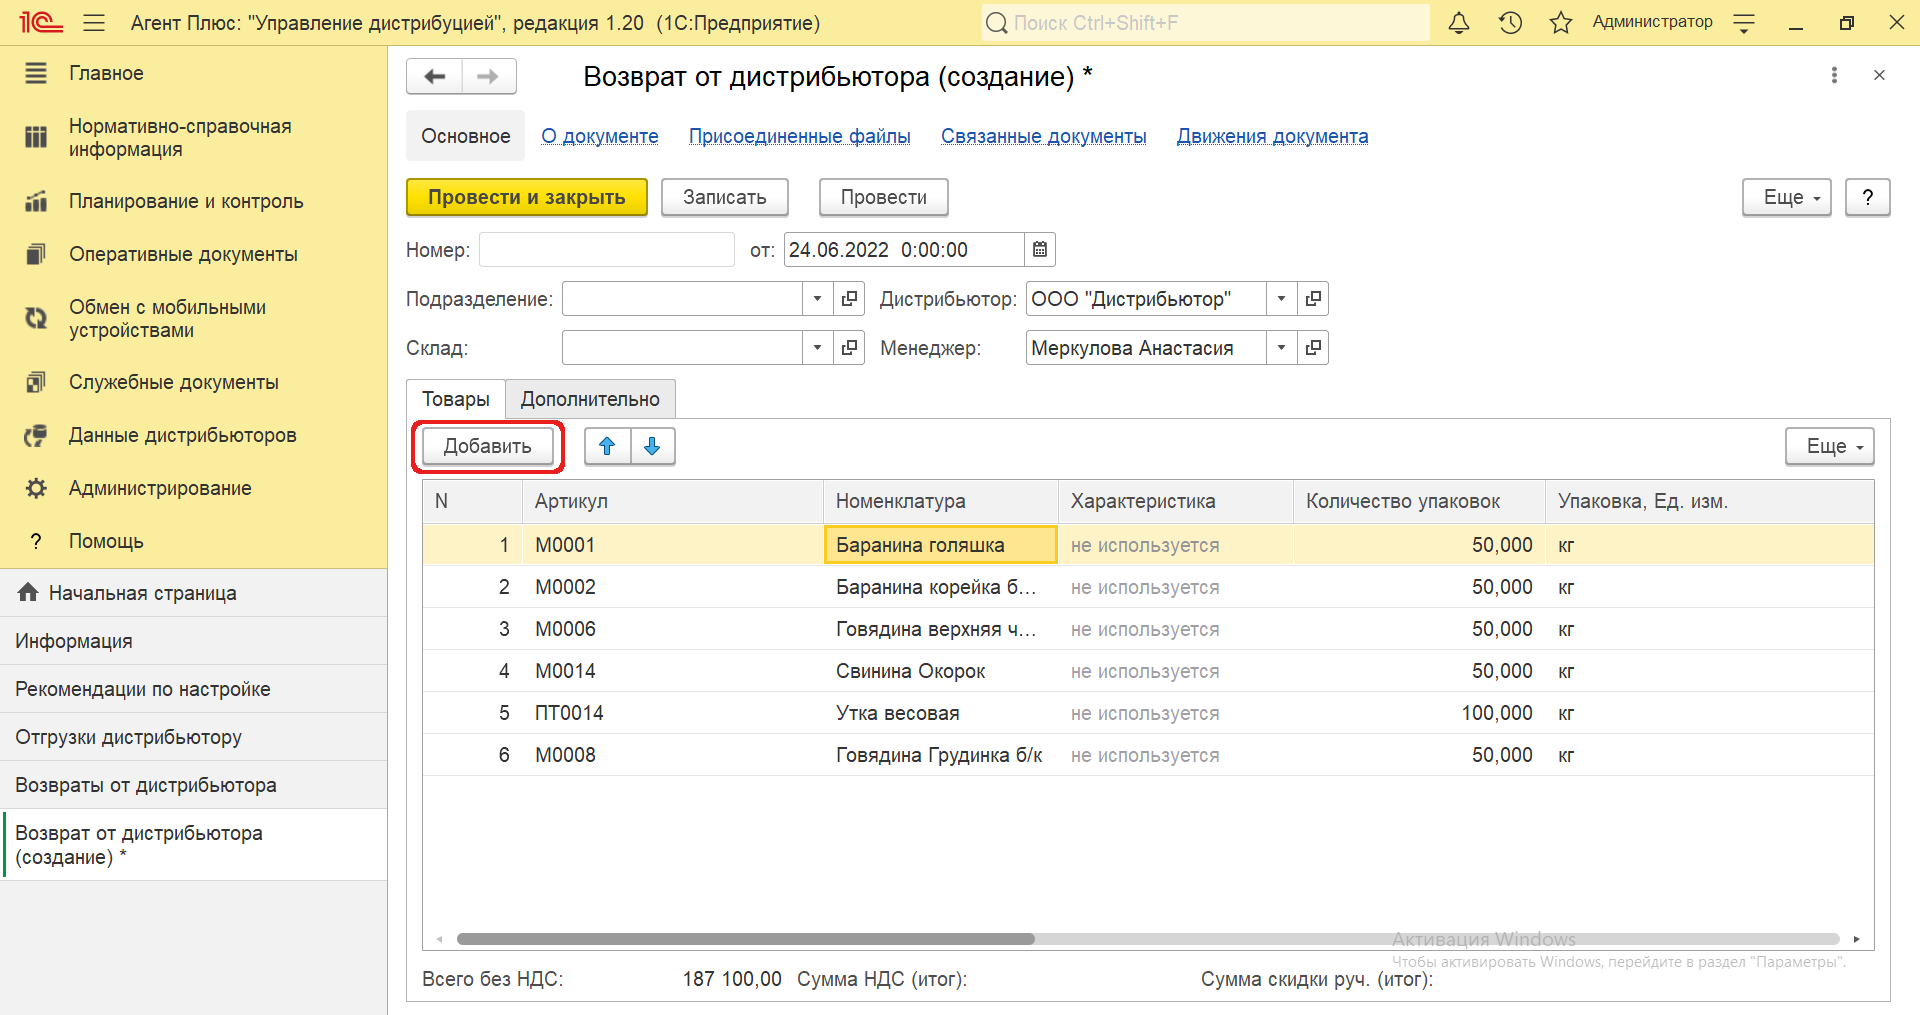Open Склад field's open-item icon
Screen dimensions: 1920x1015
coord(849,348)
